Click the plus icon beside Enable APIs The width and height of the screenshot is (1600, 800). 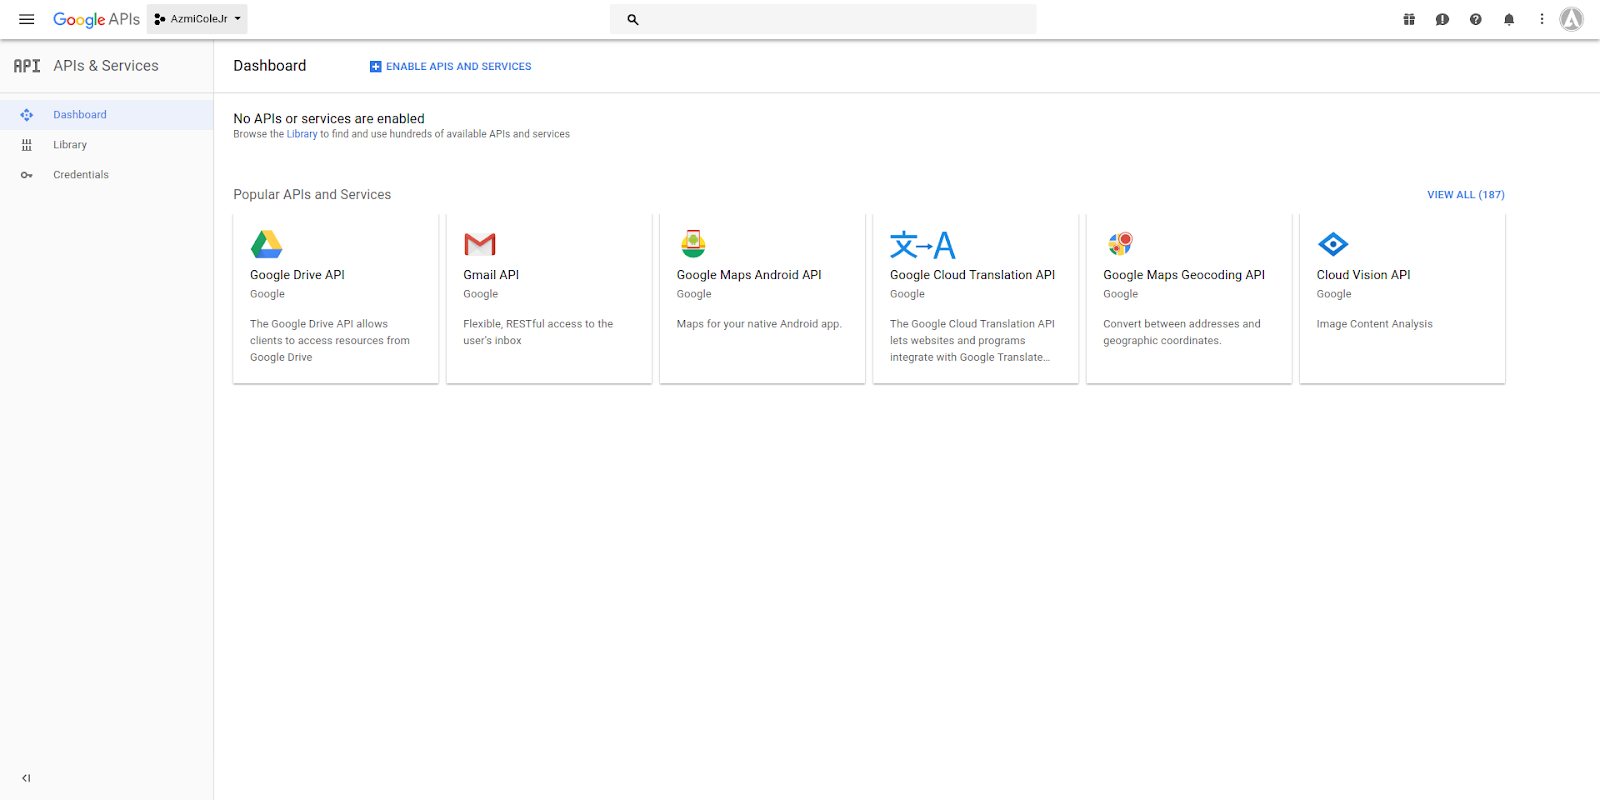click(375, 67)
